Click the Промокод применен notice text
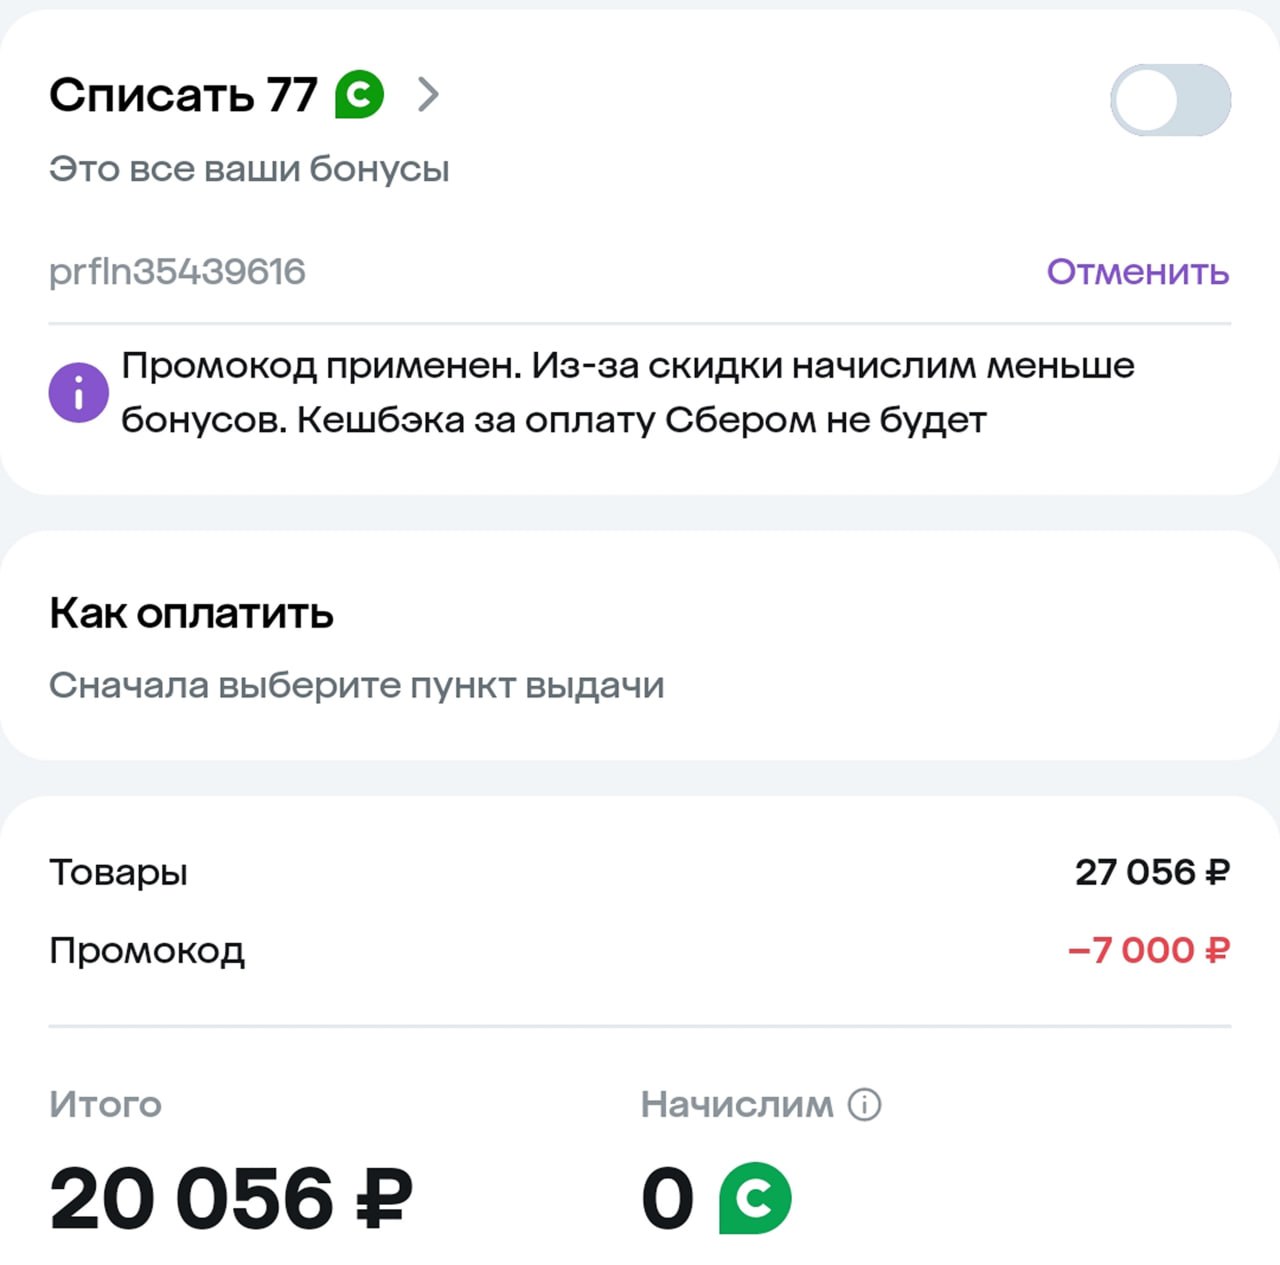This screenshot has width=1280, height=1265. click(x=627, y=392)
